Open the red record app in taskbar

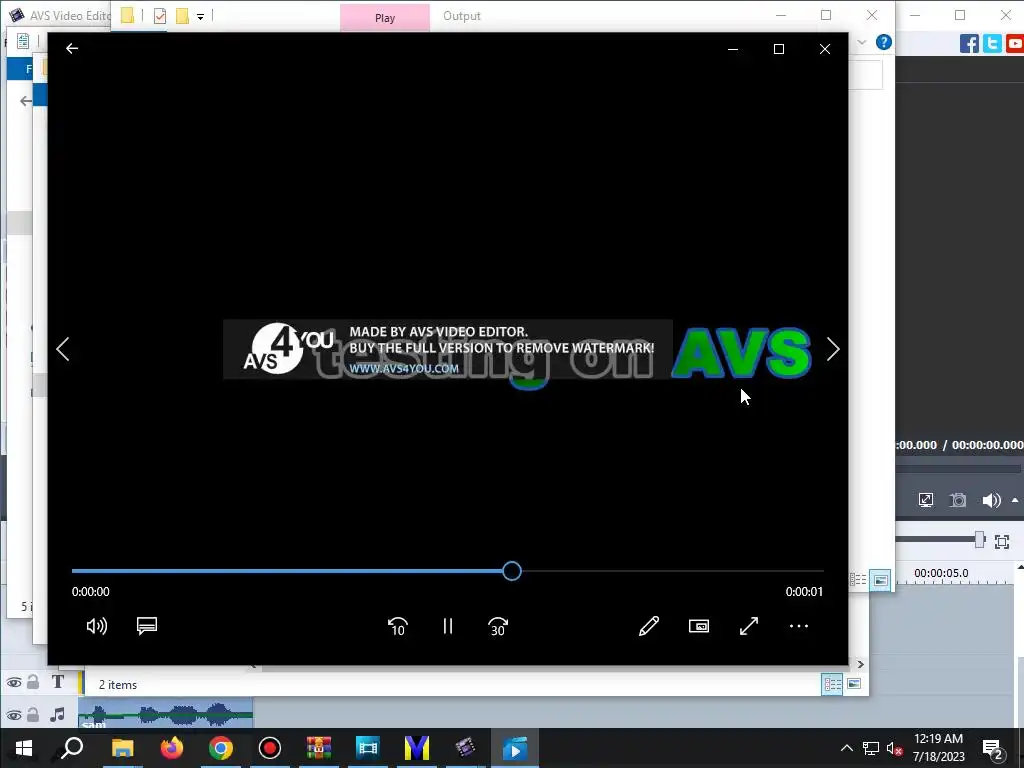(x=270, y=748)
